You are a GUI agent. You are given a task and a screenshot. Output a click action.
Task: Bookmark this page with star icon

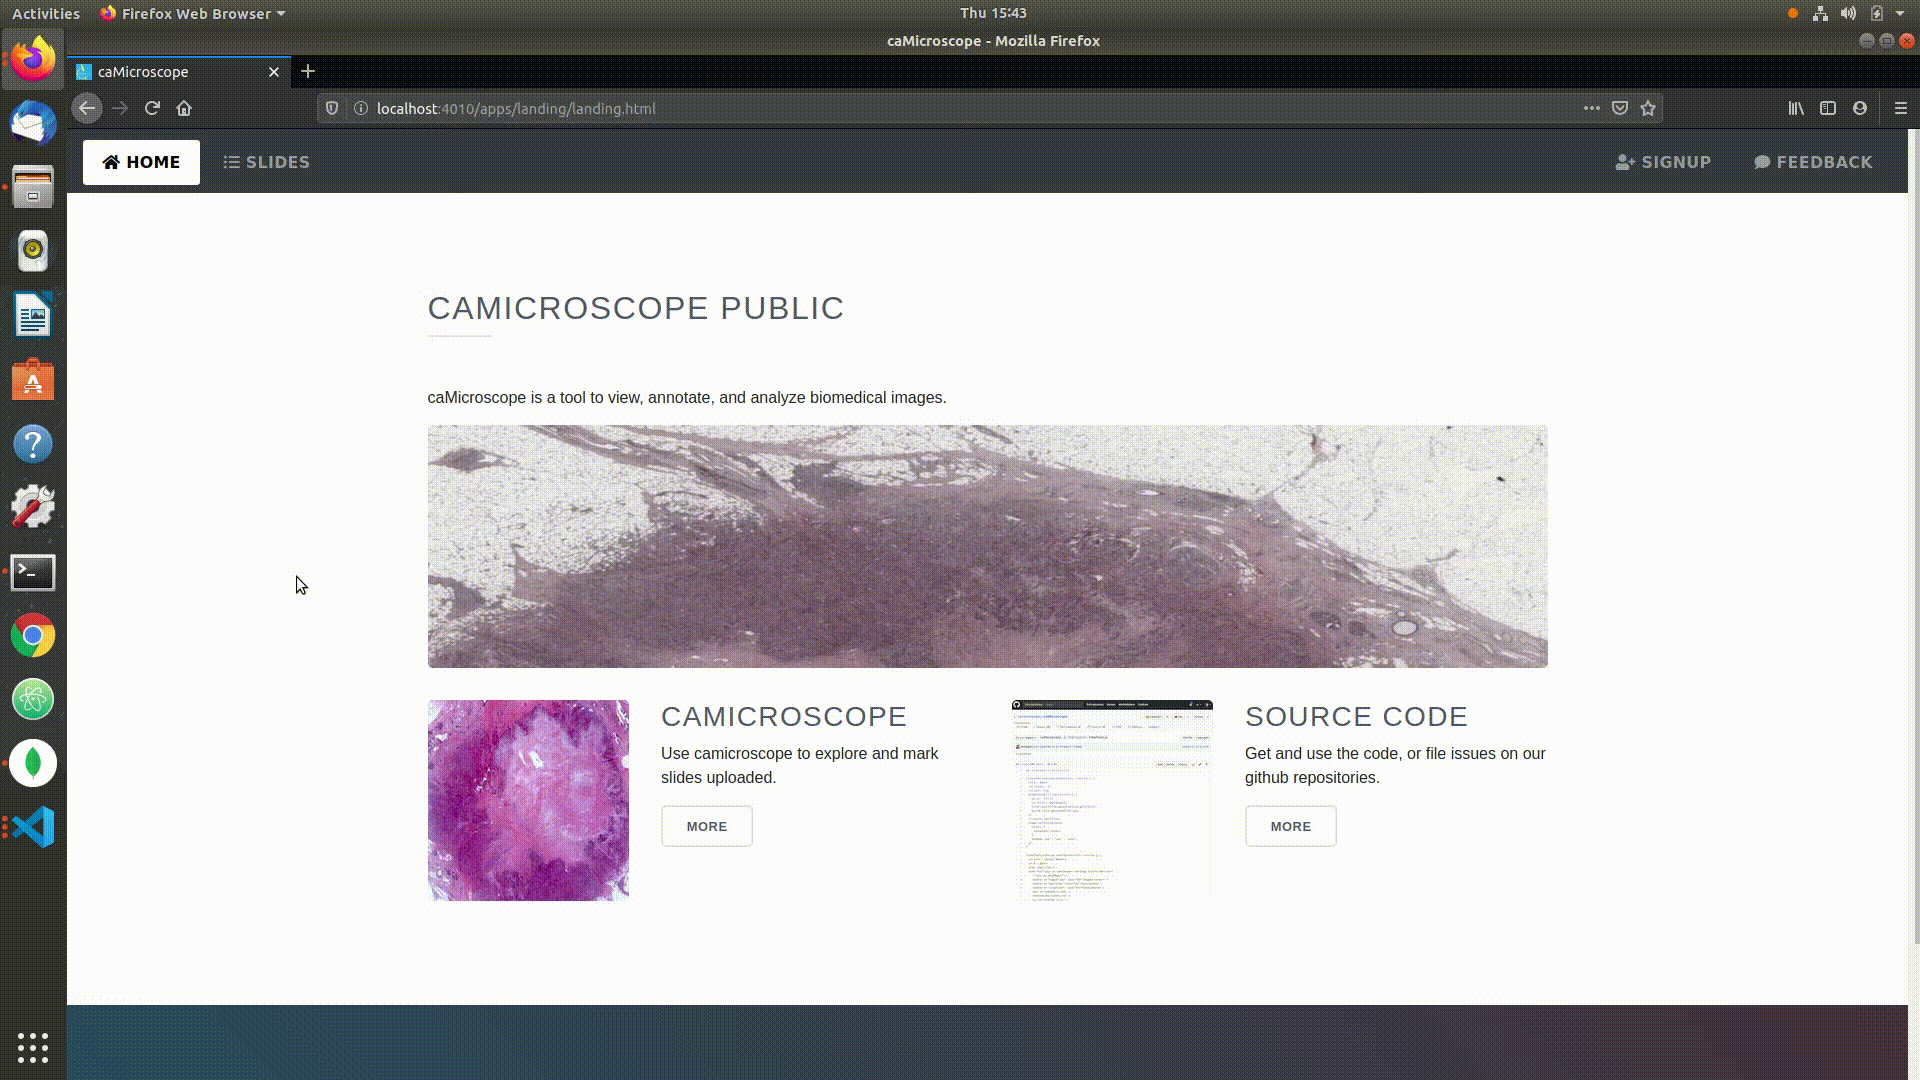1648,108
